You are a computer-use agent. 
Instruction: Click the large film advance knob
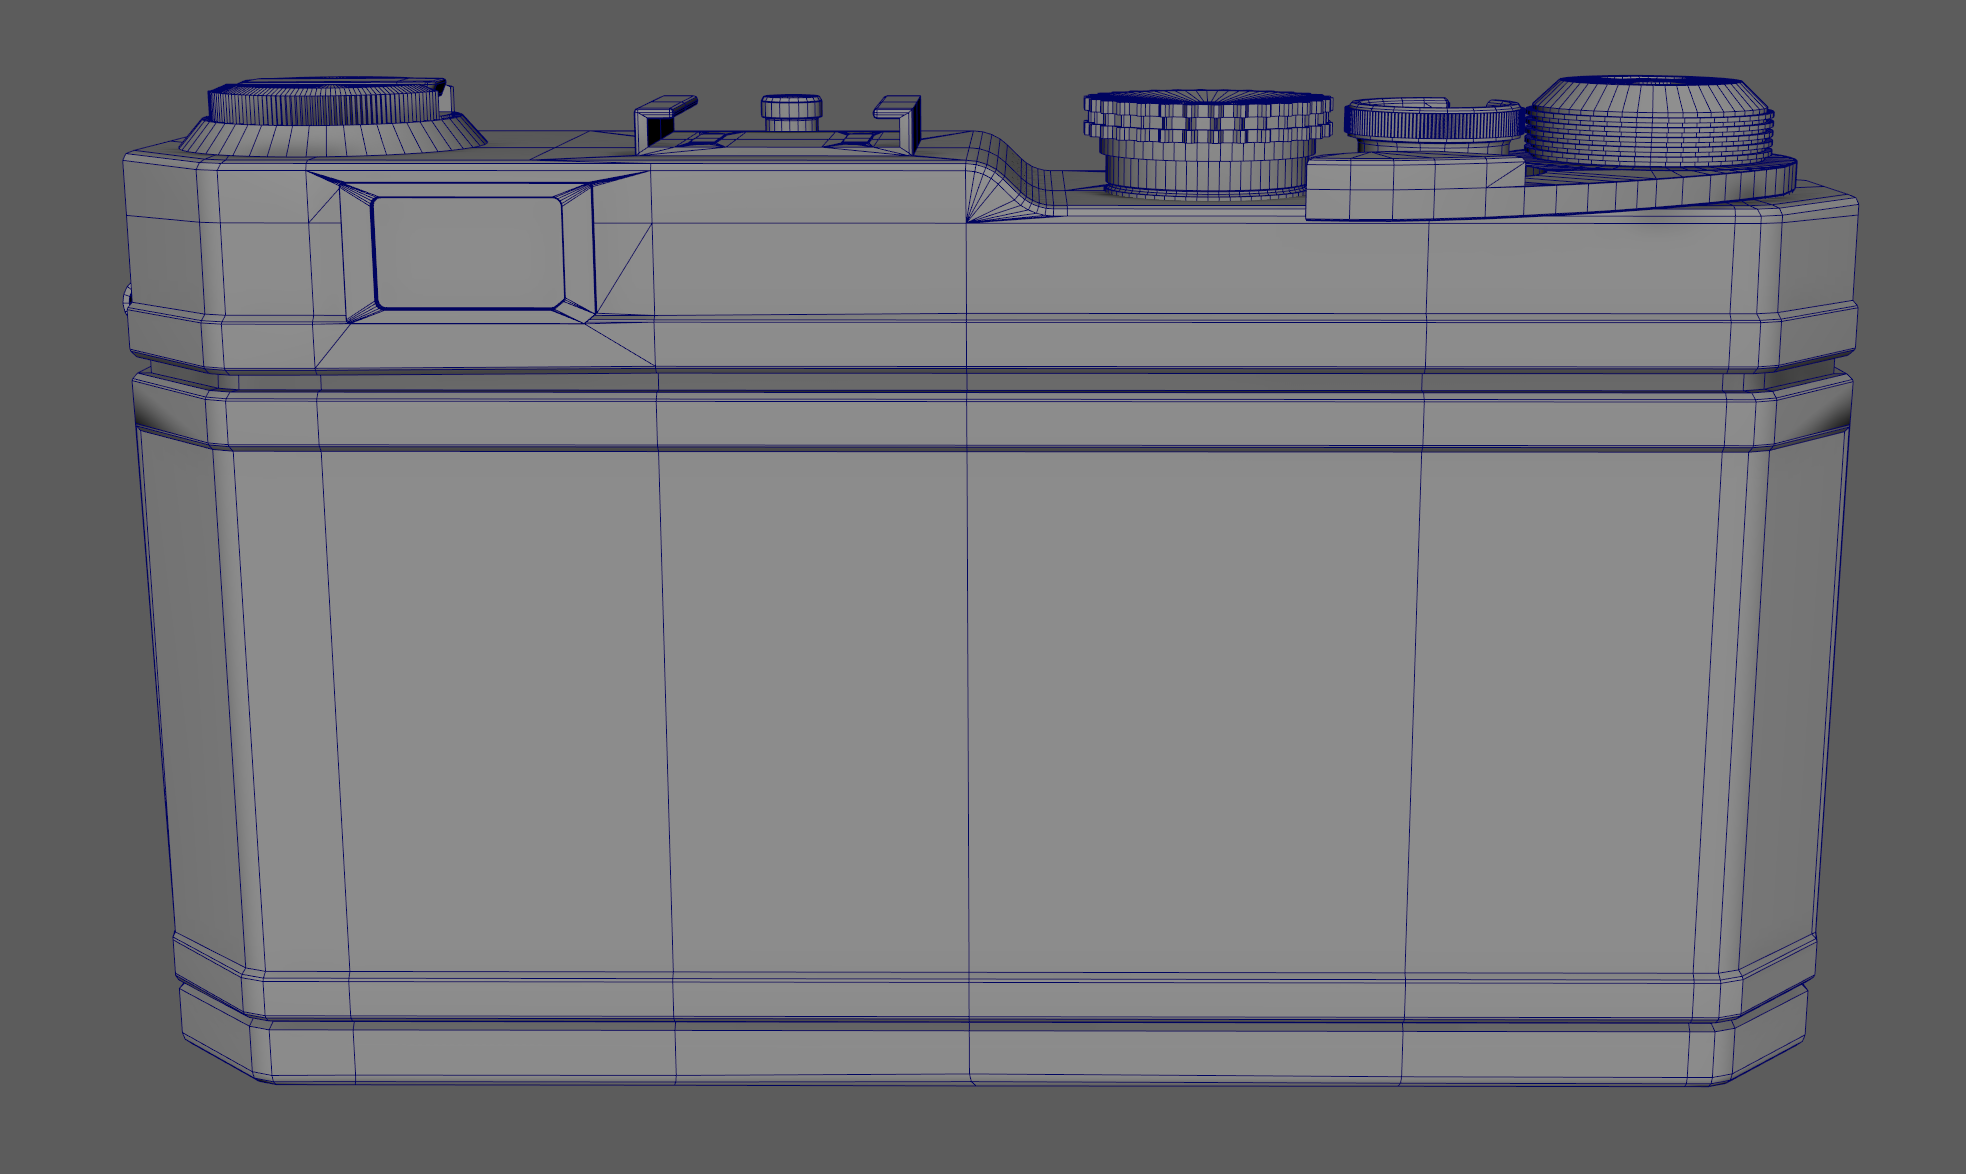pos(1650,118)
